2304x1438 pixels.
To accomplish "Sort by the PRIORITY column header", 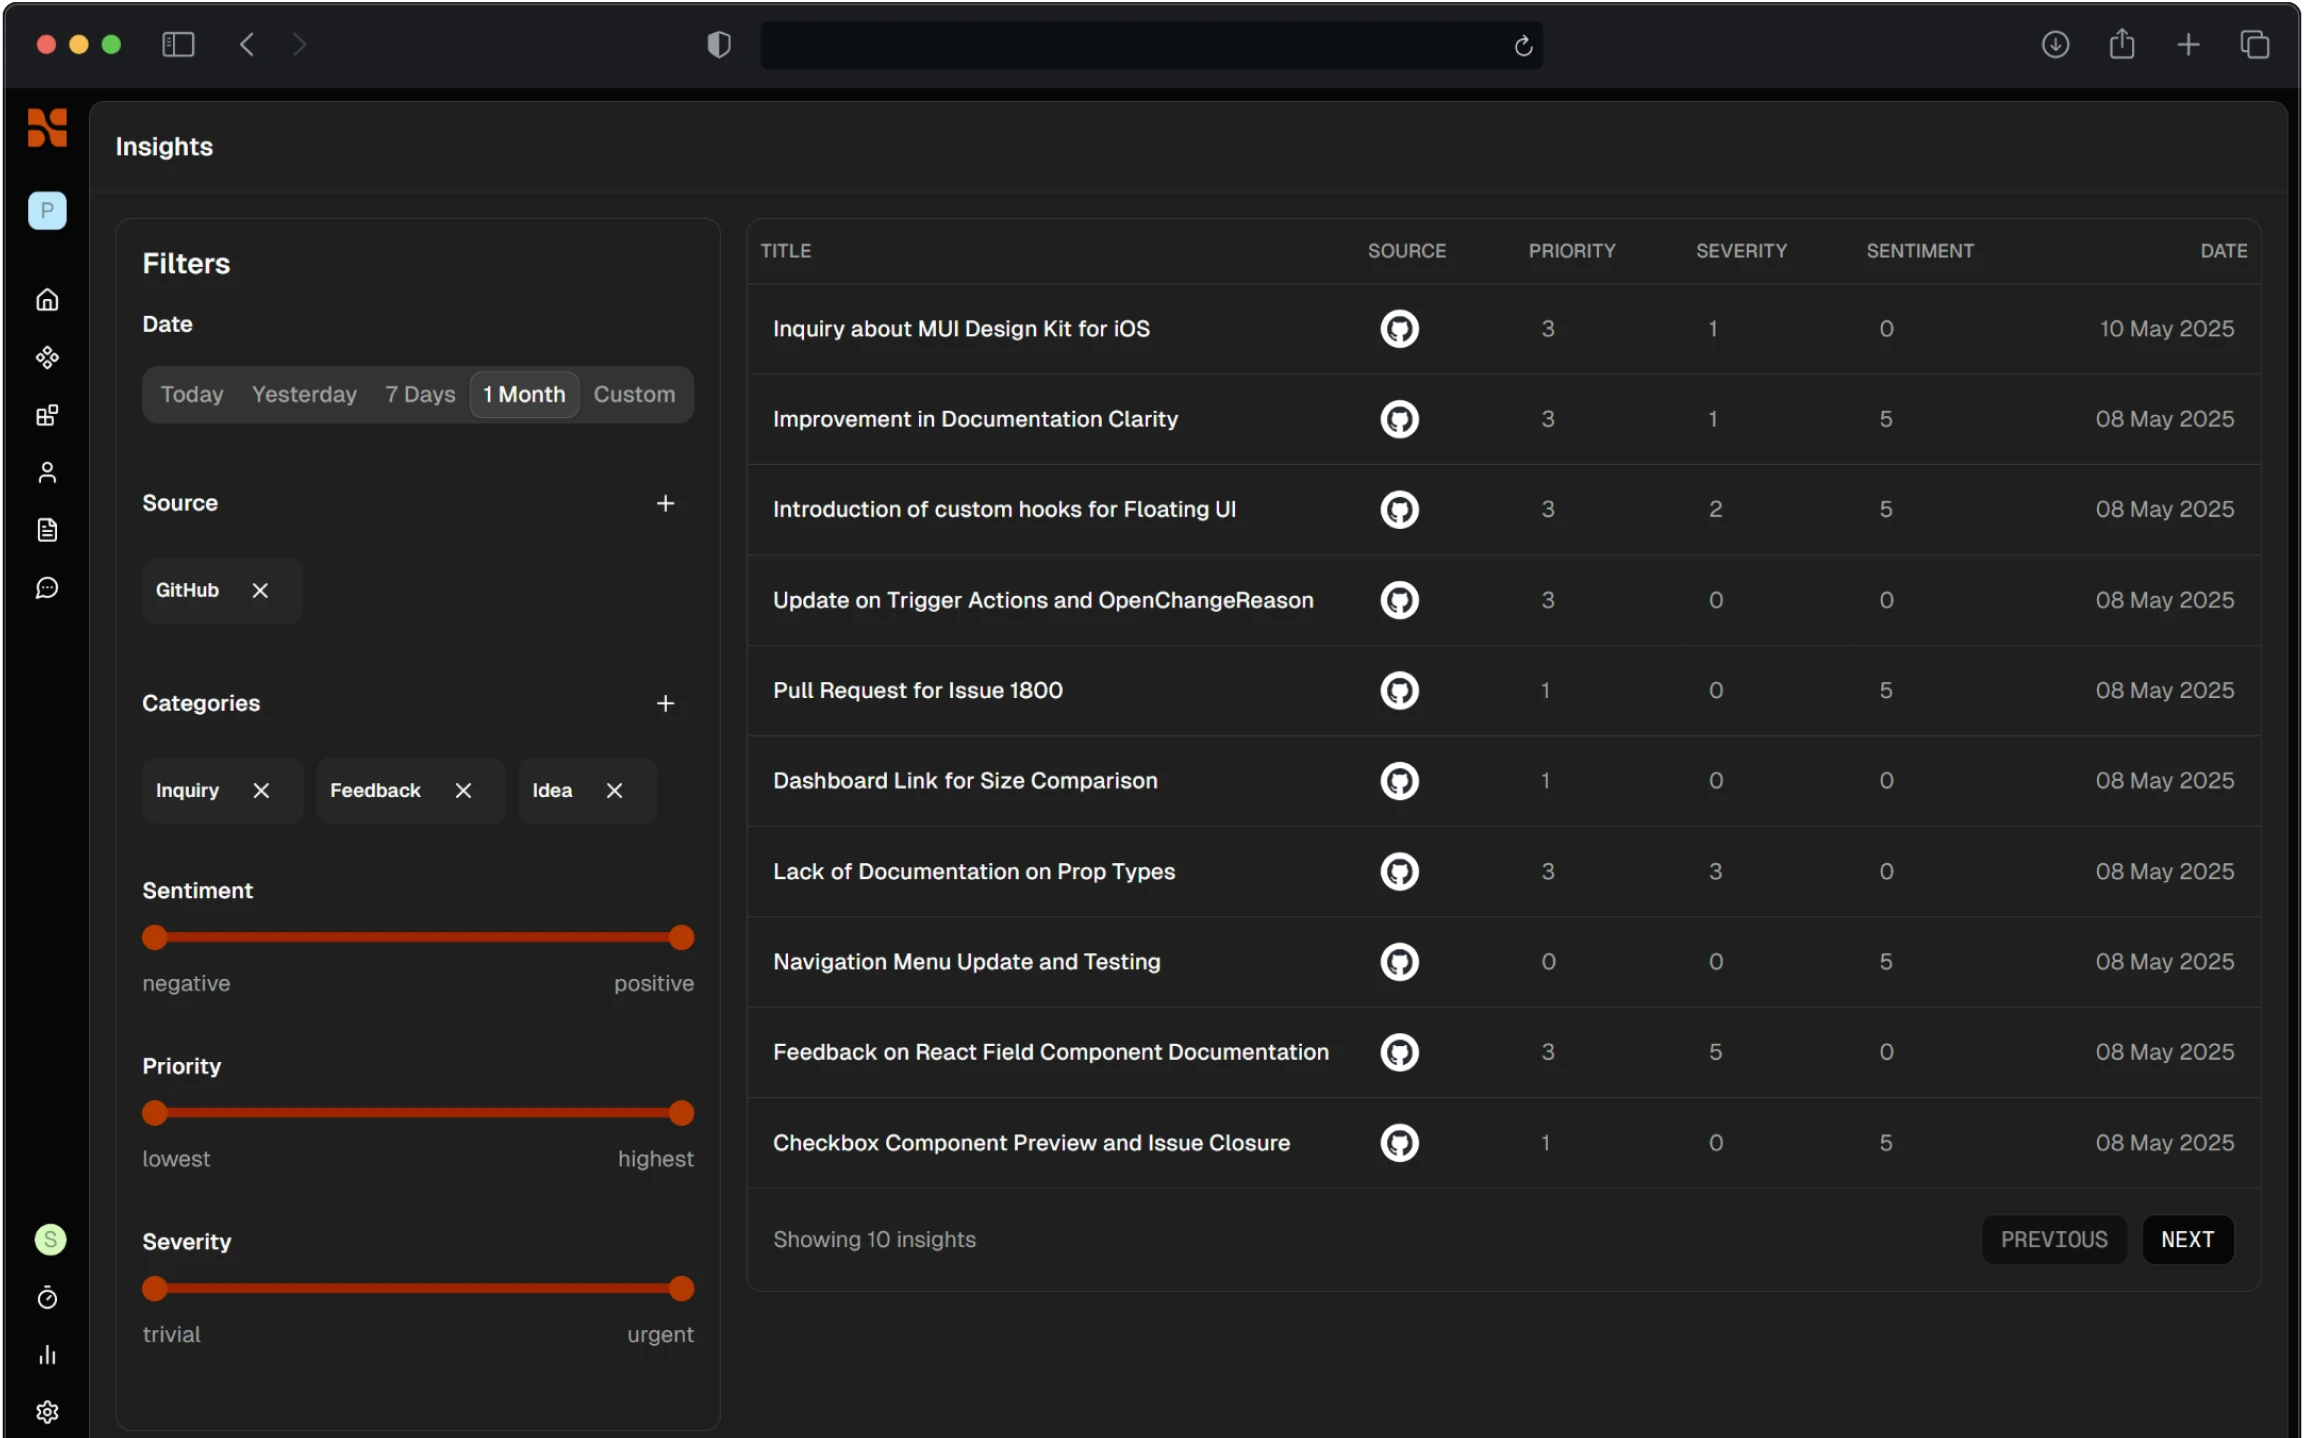I will click(1571, 251).
